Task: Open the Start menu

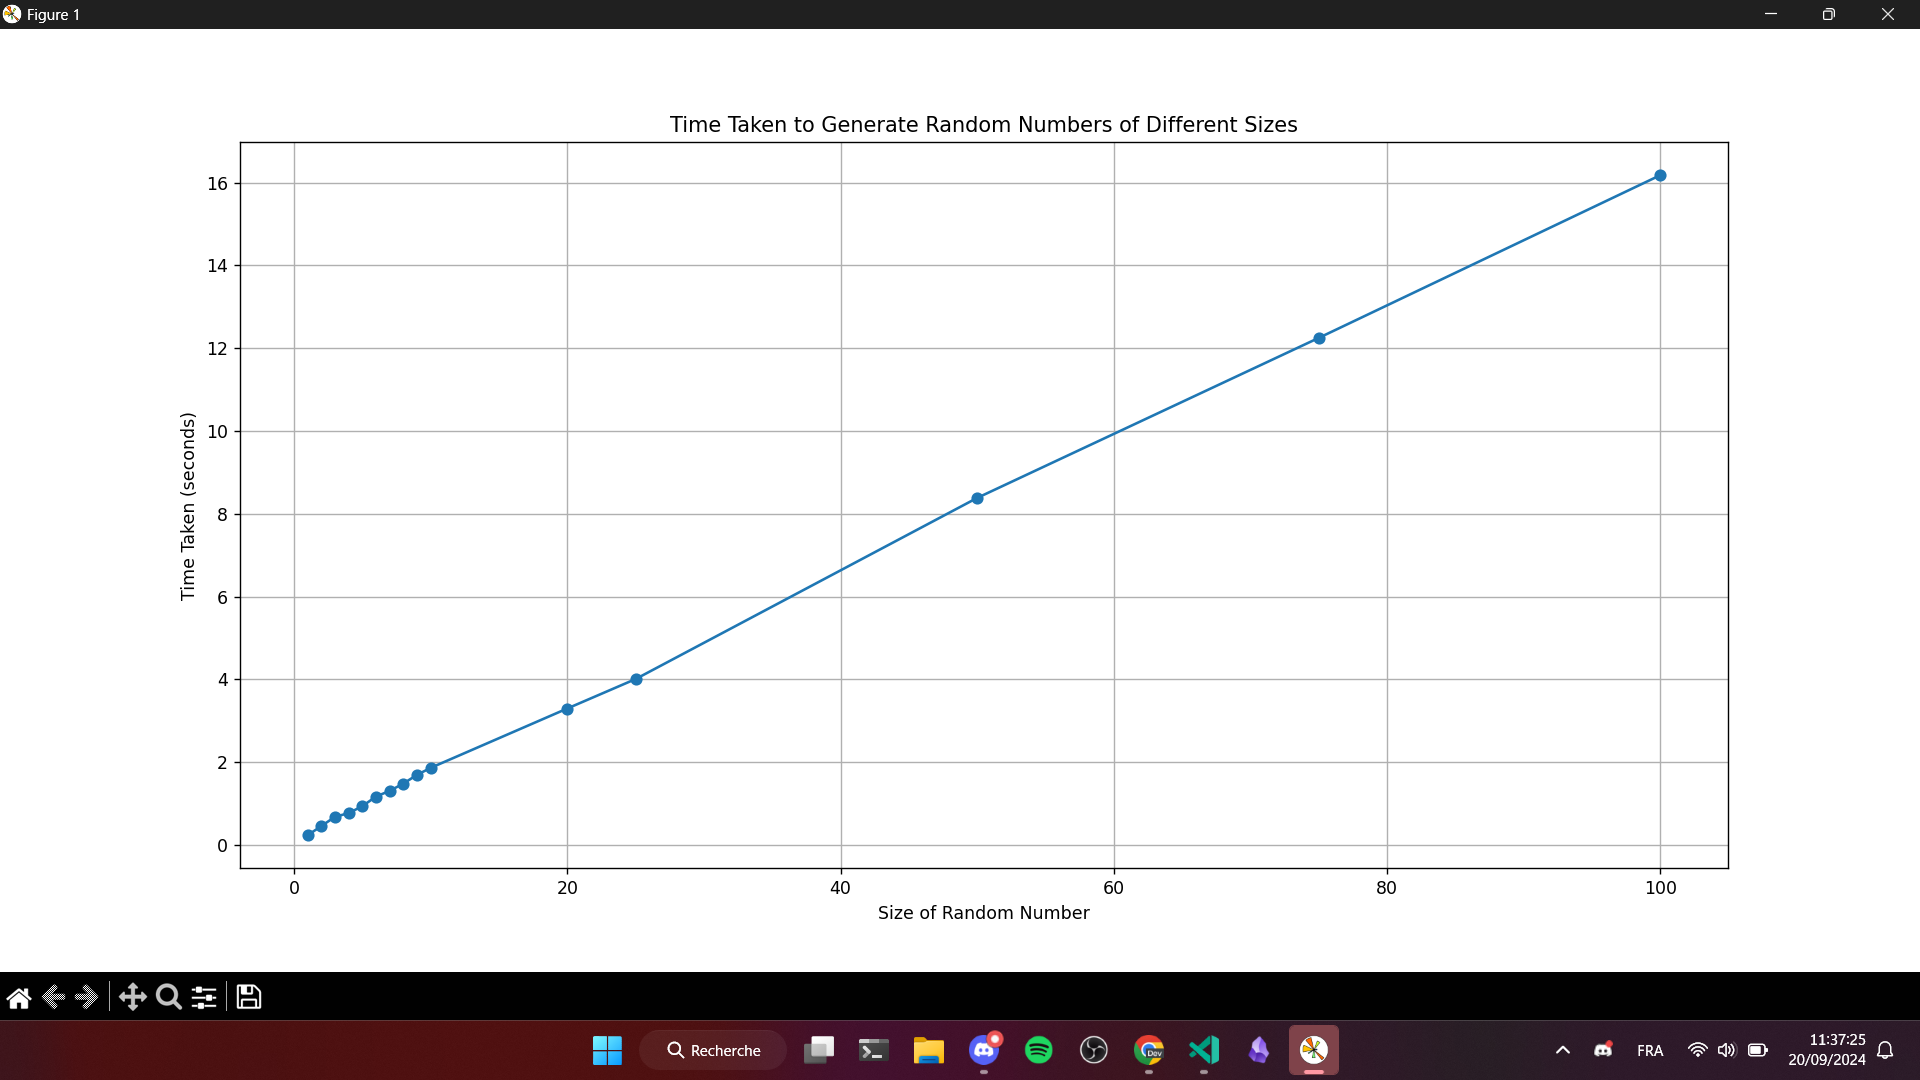Action: click(x=607, y=1050)
